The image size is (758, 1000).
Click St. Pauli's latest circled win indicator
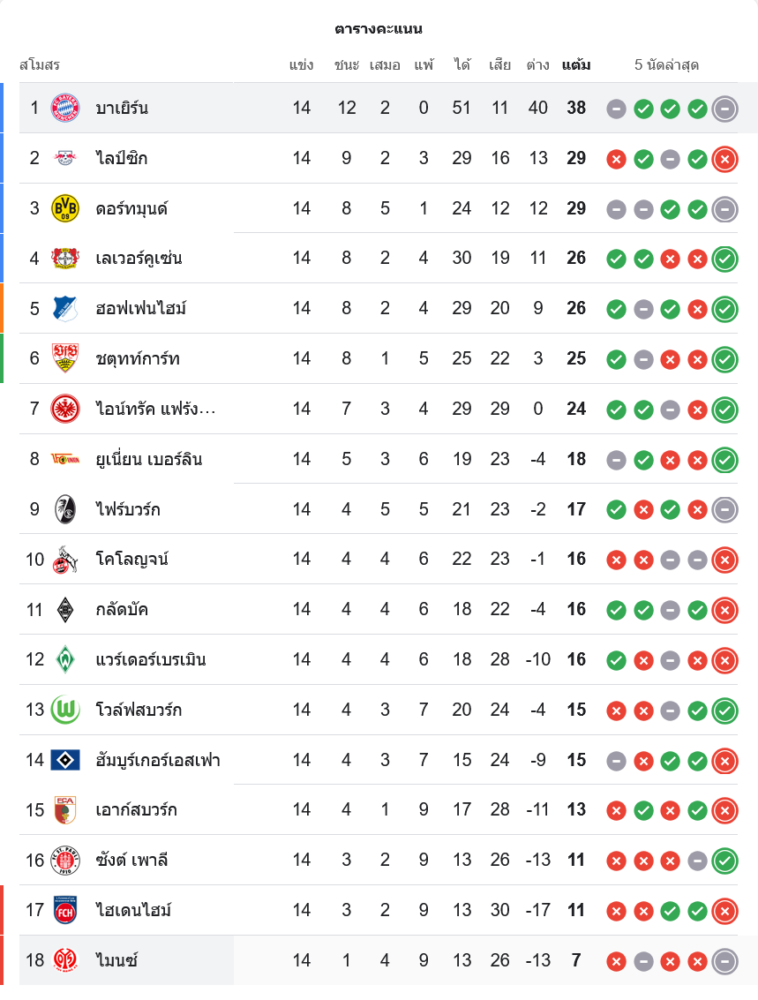click(x=725, y=860)
